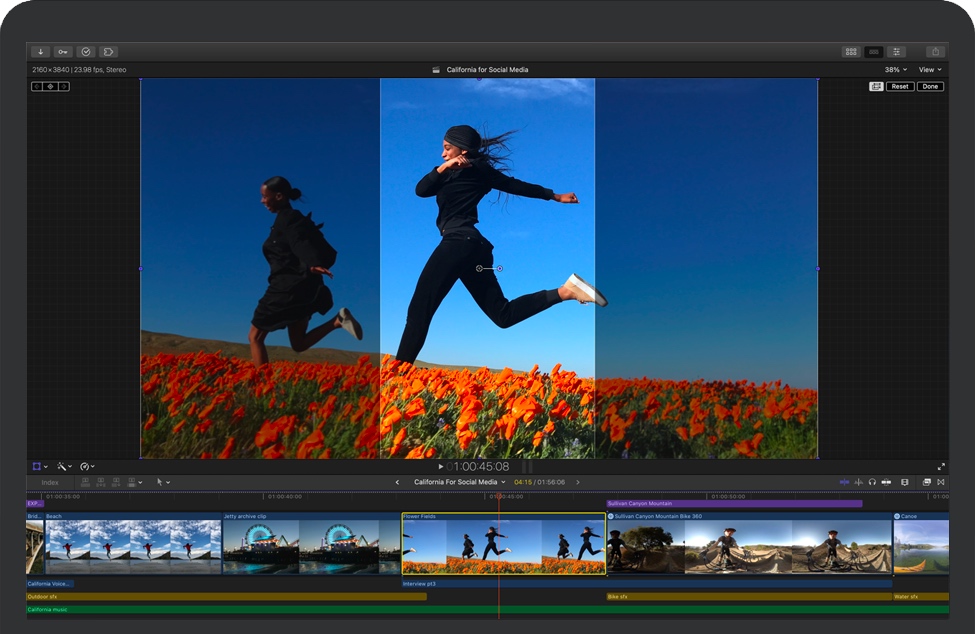Viewport: 975px width, 634px height.
Task: Enter full screen viewer playback
Action: click(x=941, y=467)
